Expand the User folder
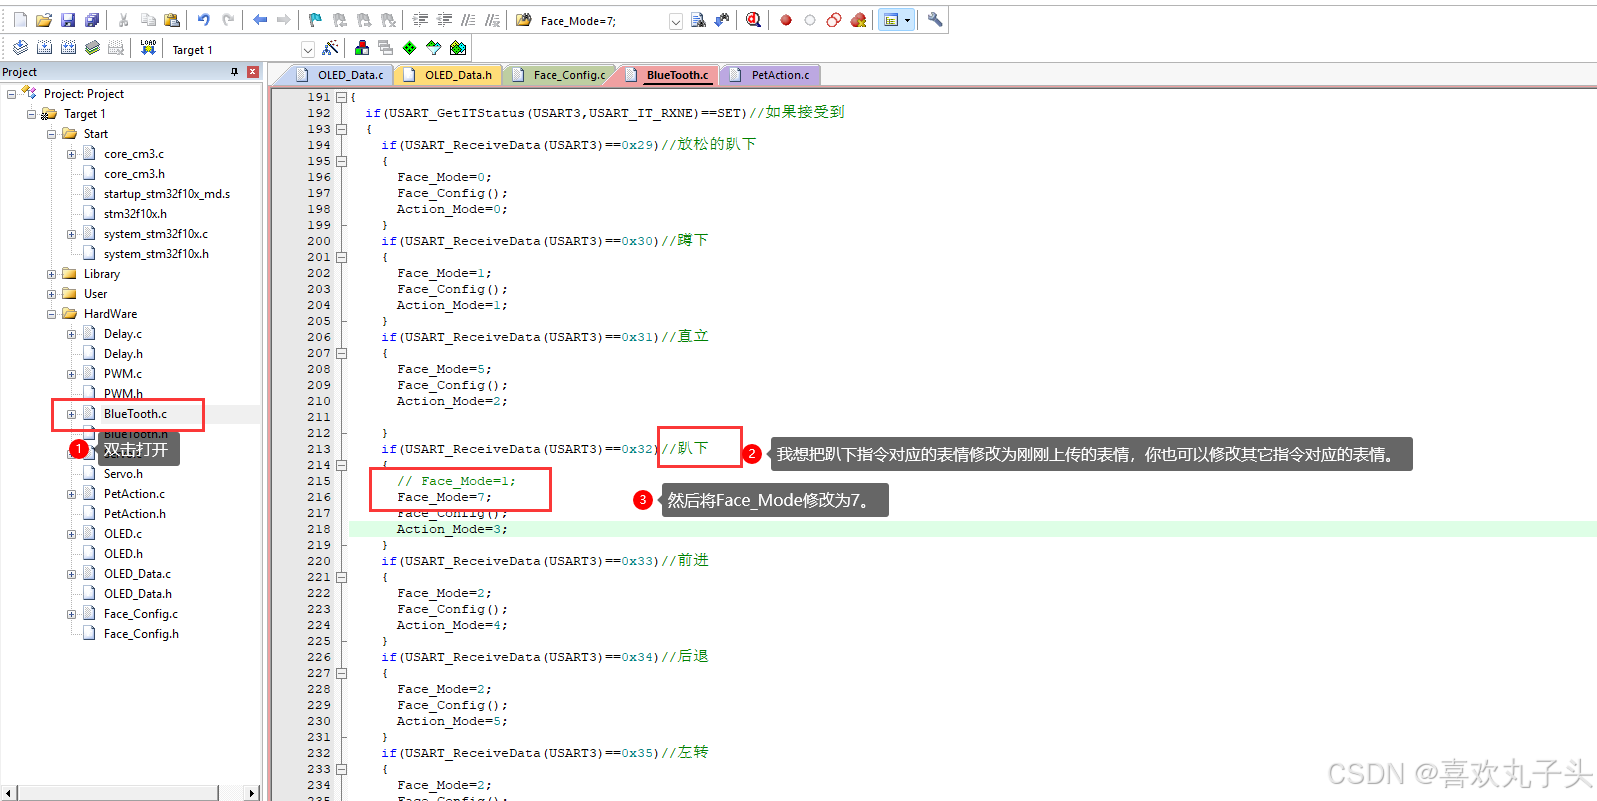The image size is (1597, 801). tap(51, 294)
